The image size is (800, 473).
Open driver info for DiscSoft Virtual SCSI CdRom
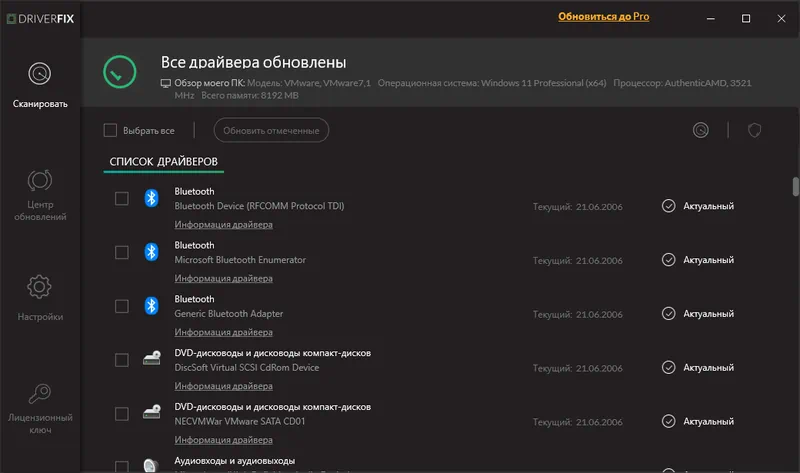(223, 386)
